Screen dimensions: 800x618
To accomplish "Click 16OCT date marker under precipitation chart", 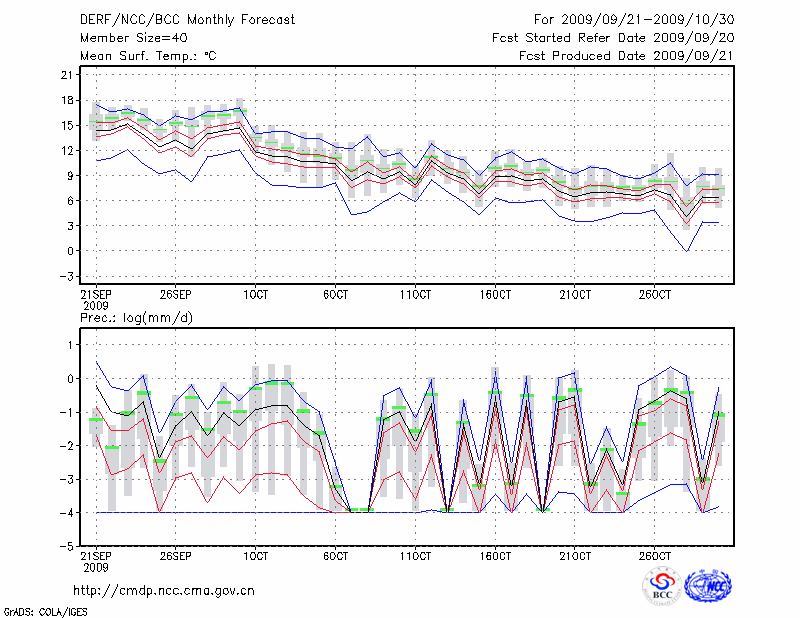I will click(x=495, y=555).
